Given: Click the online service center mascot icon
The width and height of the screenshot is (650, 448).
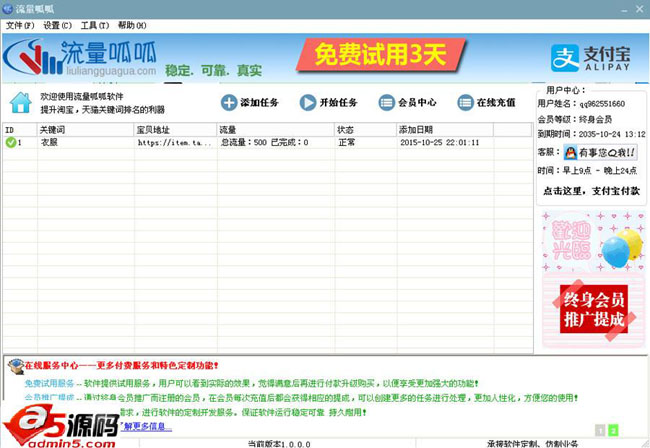Looking at the screenshot, I should click(x=16, y=366).
